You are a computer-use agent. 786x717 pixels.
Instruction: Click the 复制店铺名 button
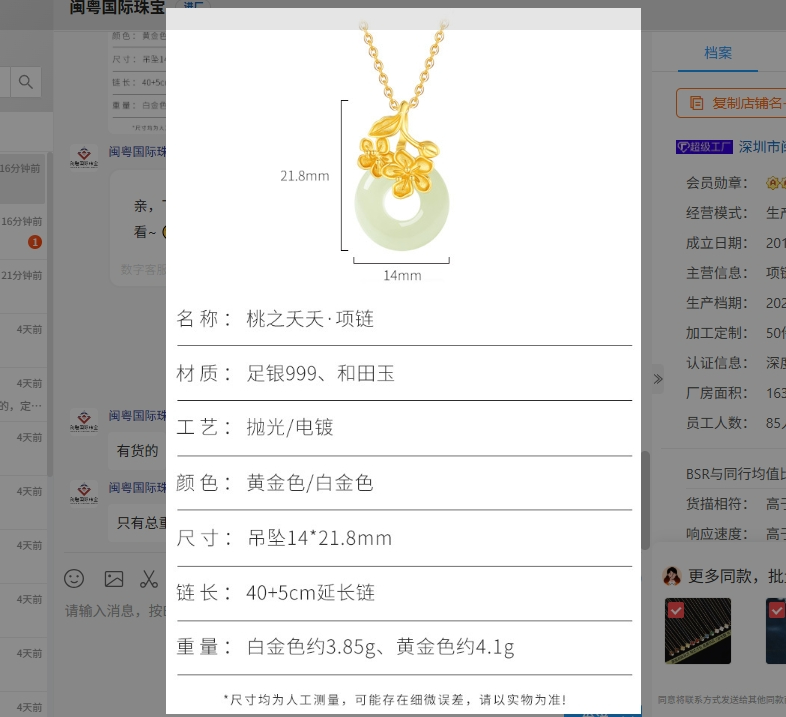click(x=731, y=103)
